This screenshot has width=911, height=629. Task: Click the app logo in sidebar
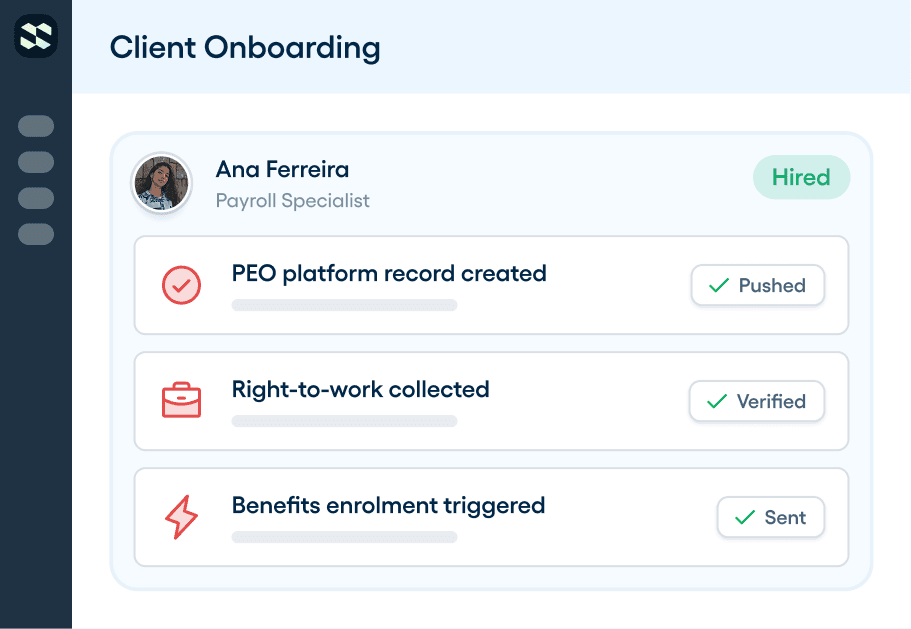pyautogui.click(x=36, y=36)
